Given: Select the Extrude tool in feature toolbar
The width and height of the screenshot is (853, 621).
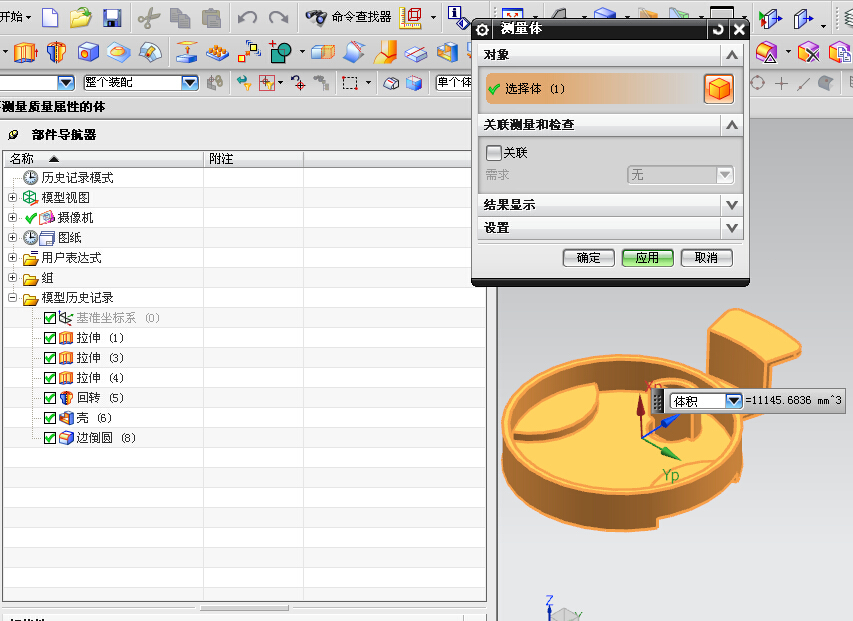Looking at the screenshot, I should tap(25, 52).
